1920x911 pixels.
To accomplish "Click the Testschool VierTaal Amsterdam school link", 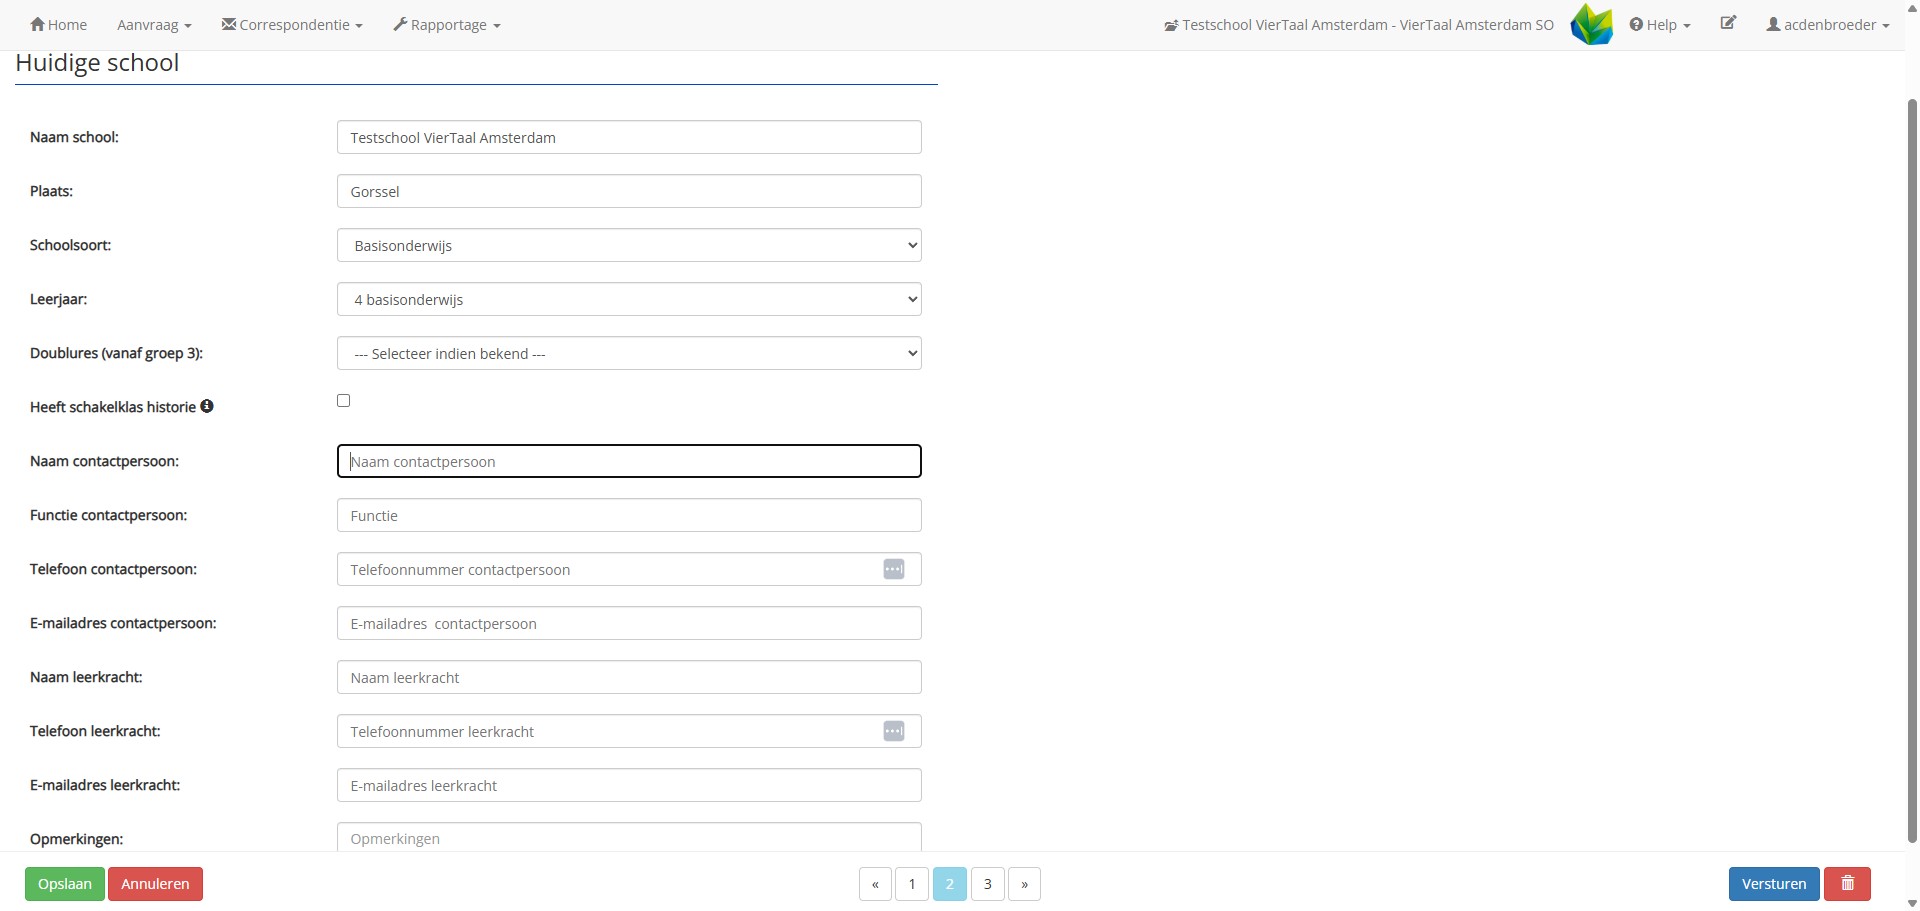I will (1359, 25).
